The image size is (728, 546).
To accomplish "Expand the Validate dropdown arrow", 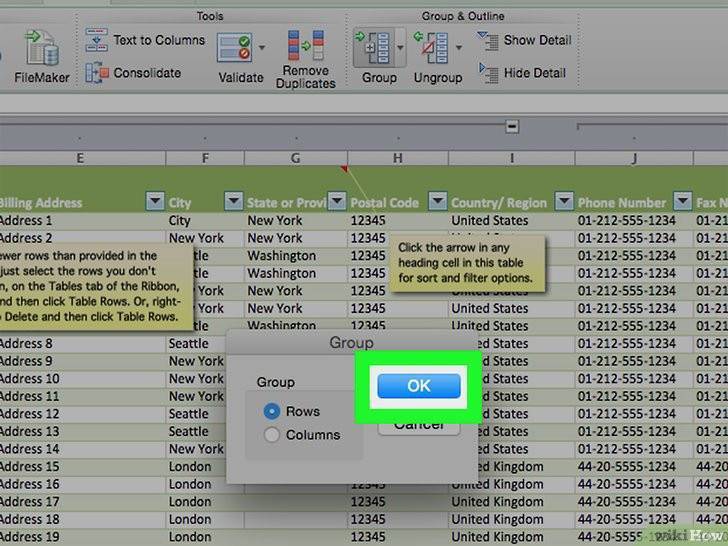I will (x=262, y=48).
